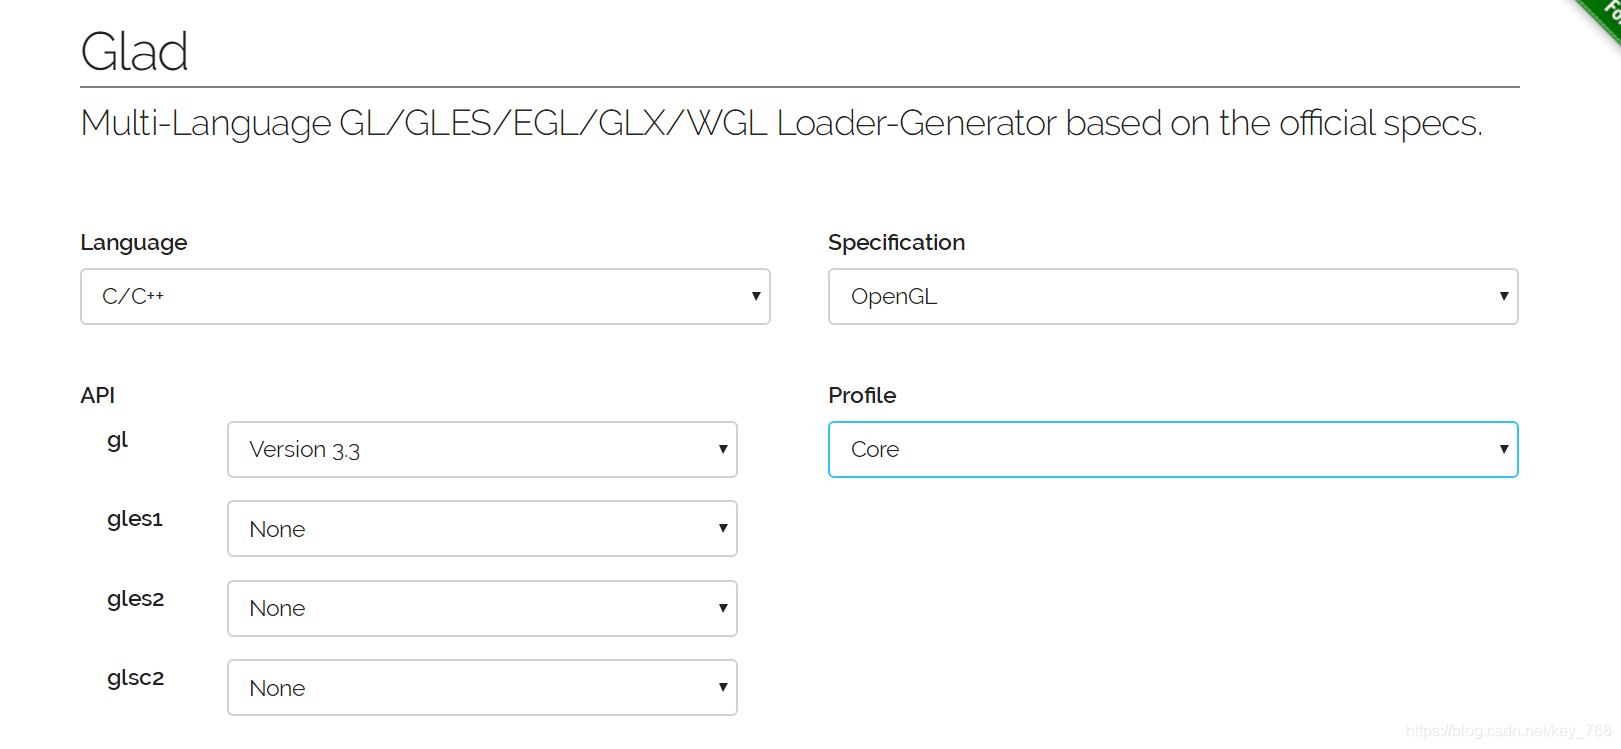
Task: Click the Language field label
Action: 134,243
